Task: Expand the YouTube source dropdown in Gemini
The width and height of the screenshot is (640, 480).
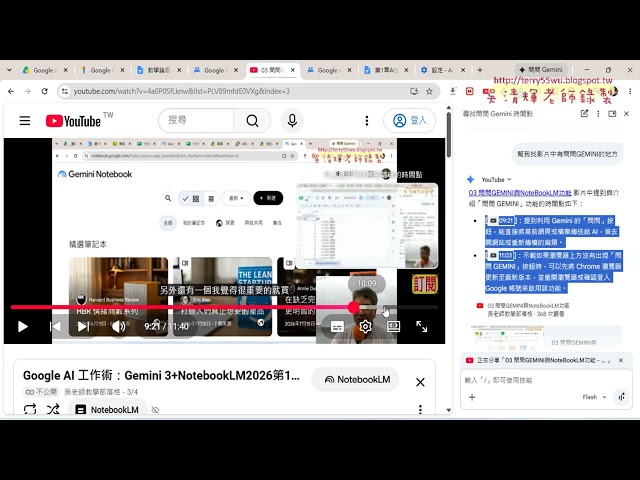Action: [x=496, y=180]
